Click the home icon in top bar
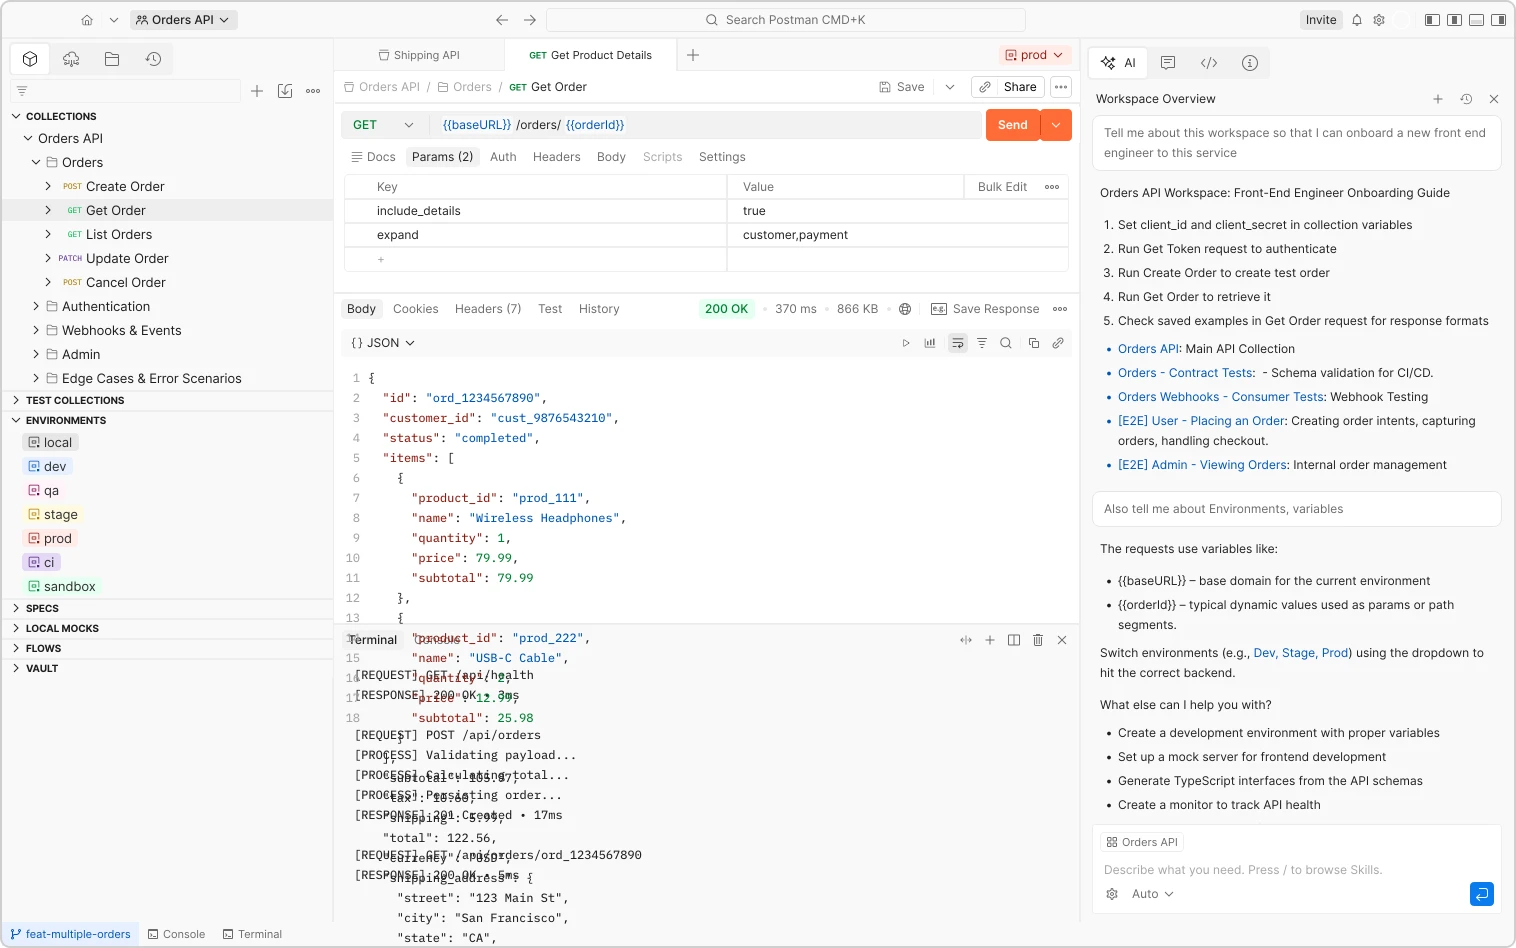 87,20
